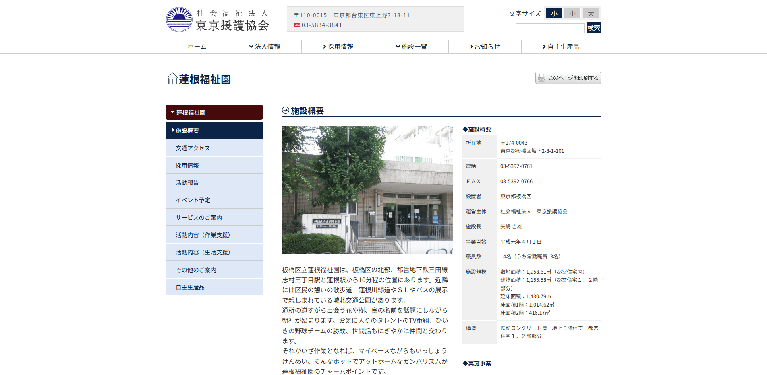Open お知らせ in the top navigation
Screen dimensions: 767x375
point(485,46)
